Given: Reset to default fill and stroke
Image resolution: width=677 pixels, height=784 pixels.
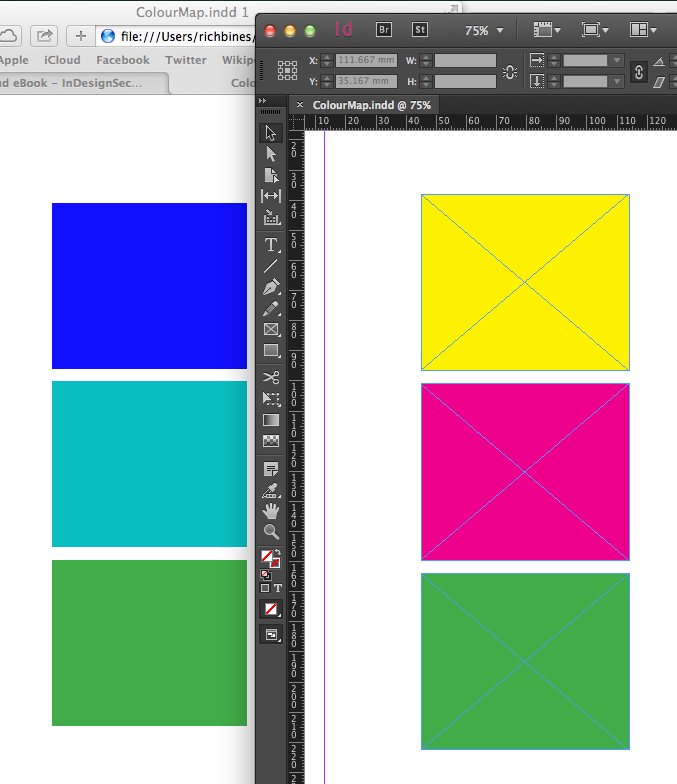Looking at the screenshot, I should (x=266, y=575).
